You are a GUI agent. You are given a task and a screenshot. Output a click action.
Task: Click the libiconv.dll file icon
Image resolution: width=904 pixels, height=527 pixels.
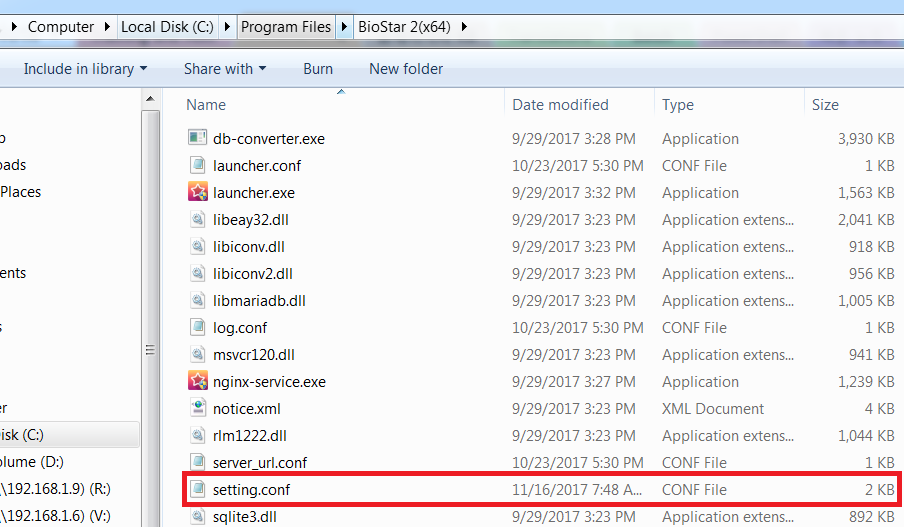[x=197, y=246]
